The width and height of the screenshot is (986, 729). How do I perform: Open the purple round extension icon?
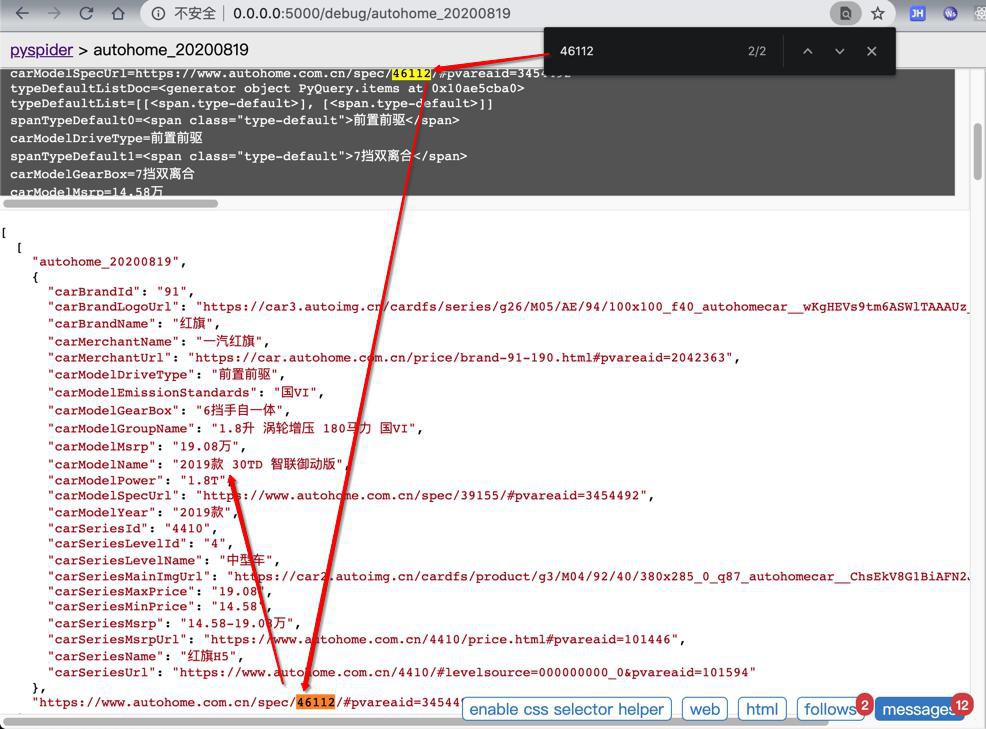point(950,13)
